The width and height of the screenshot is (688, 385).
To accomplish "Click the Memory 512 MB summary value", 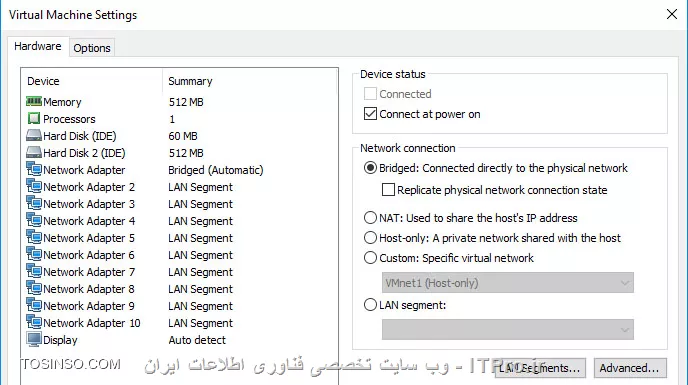I will [186, 102].
